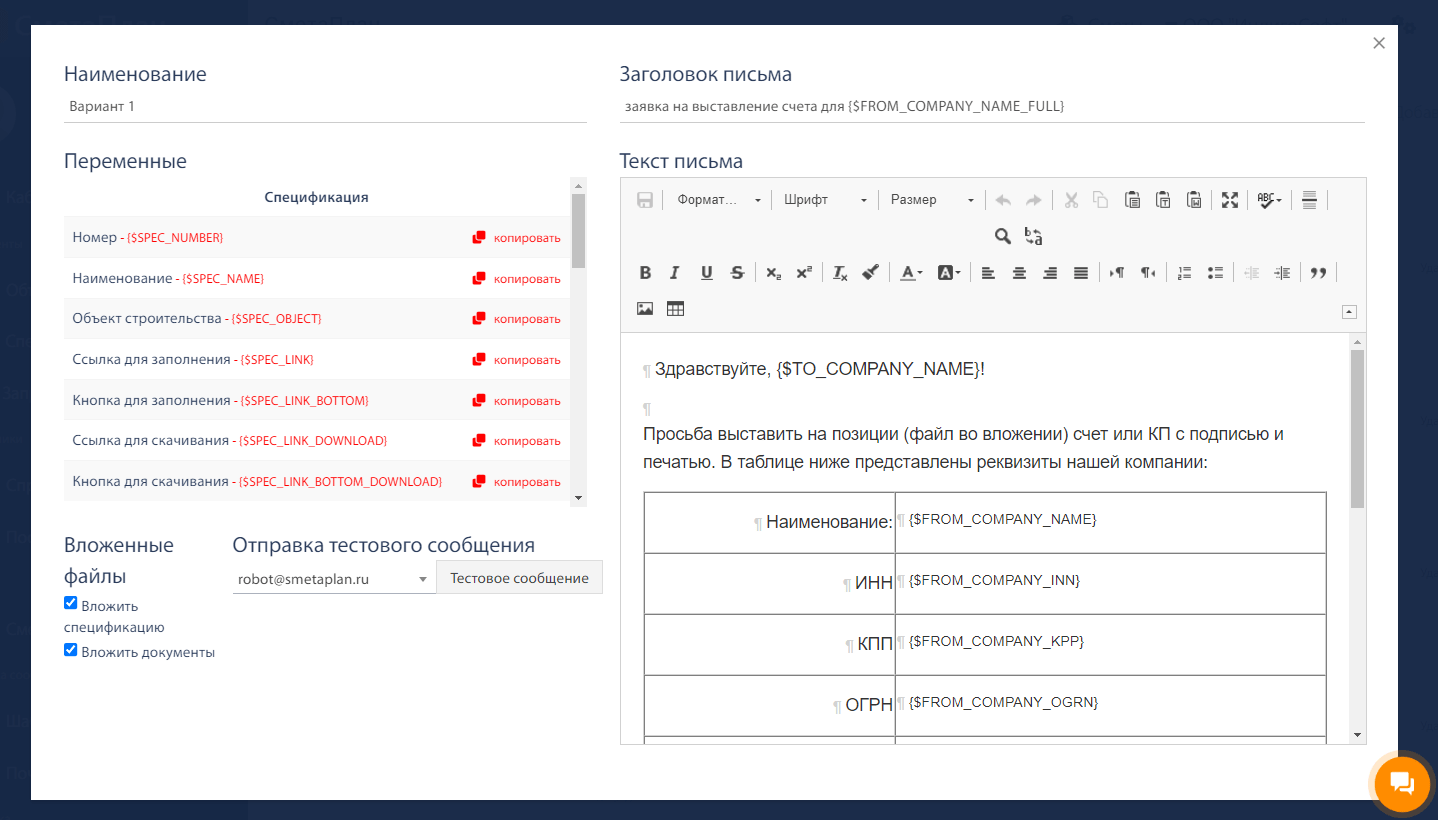Screen dimensions: 1438x820
Task: Open the find (magnifier) tool
Action: (1002, 236)
